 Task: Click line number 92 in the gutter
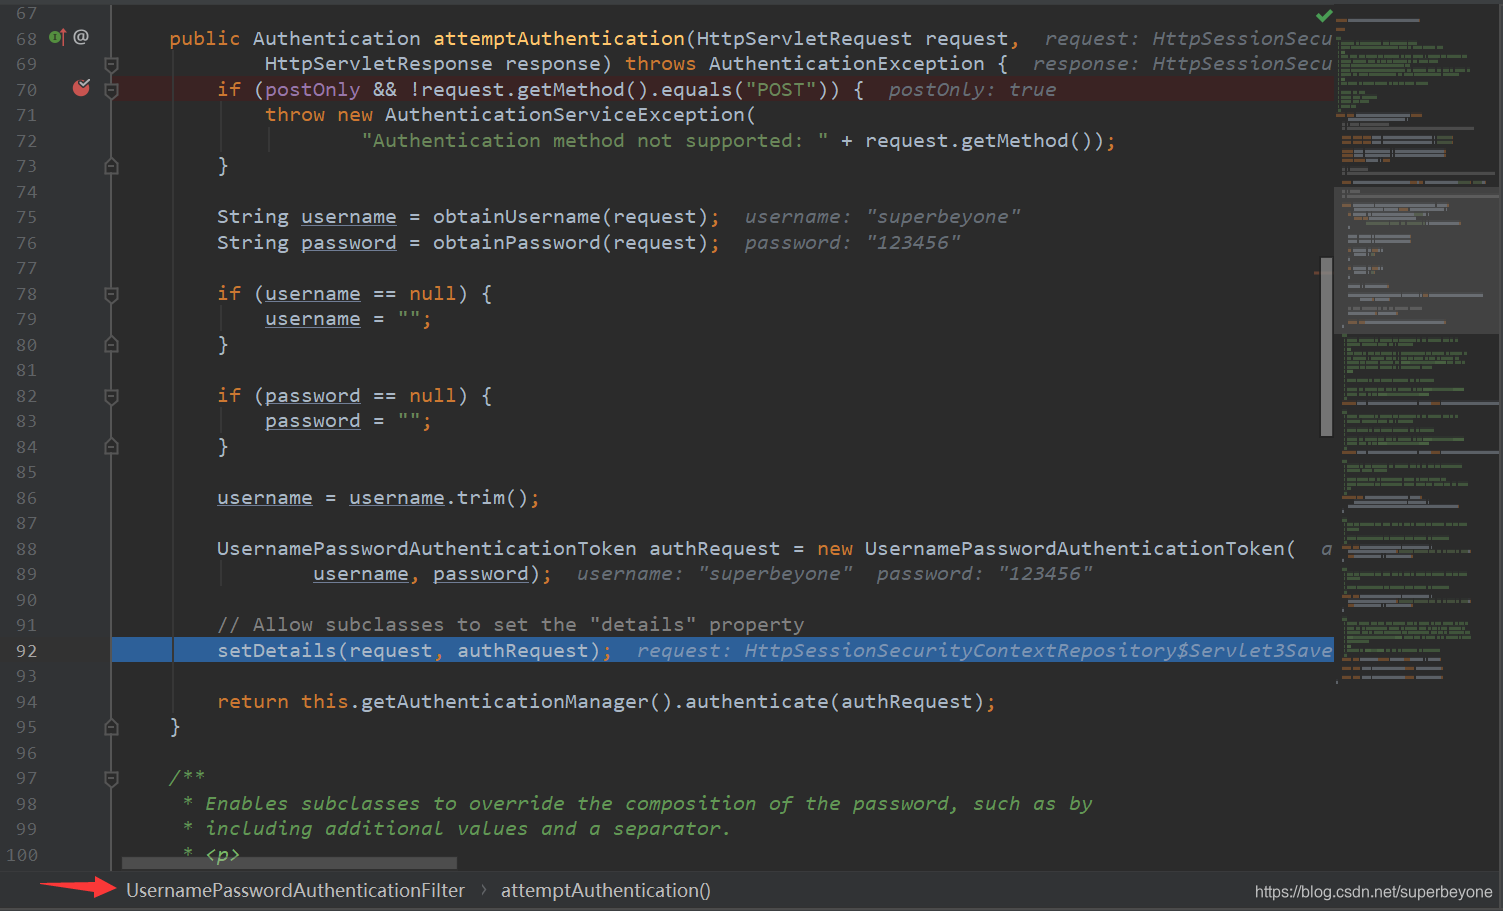(x=26, y=651)
